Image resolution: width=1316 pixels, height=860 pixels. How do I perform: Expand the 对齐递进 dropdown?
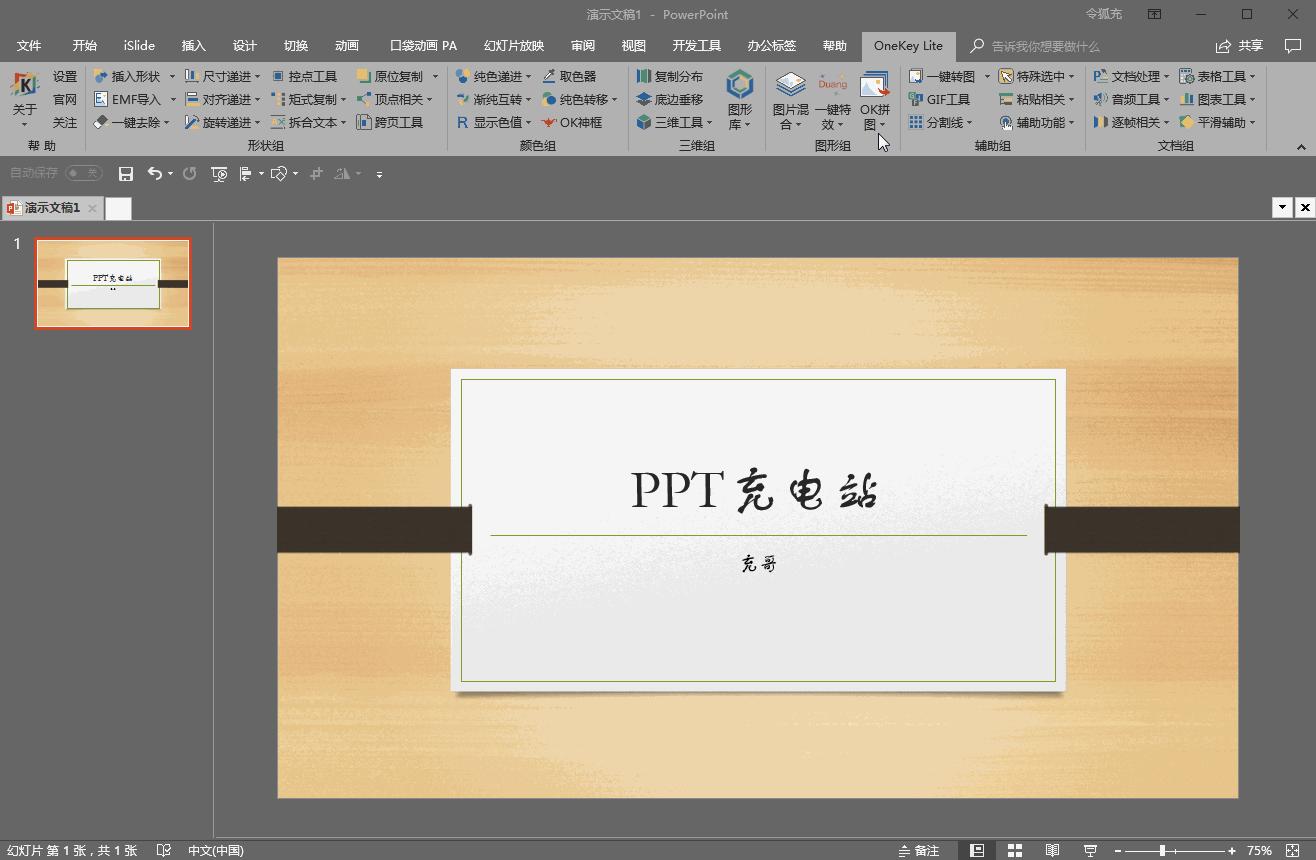tap(257, 100)
